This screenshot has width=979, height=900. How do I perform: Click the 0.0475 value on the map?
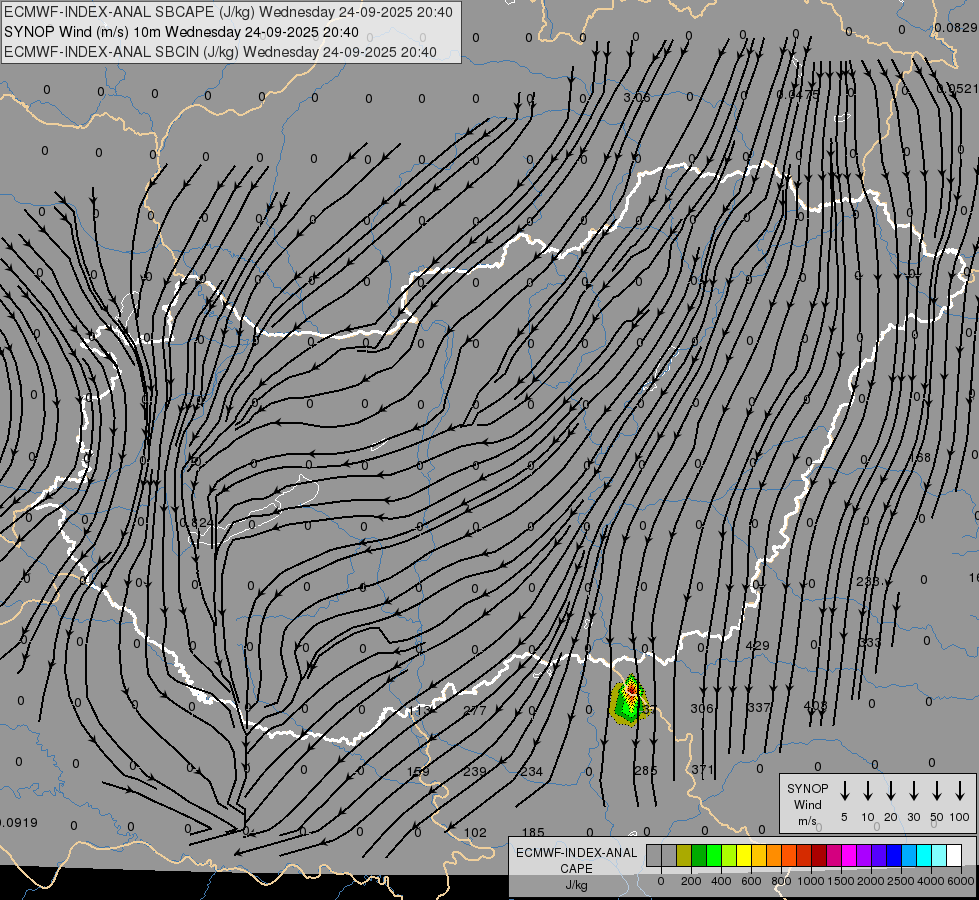pyautogui.click(x=798, y=94)
